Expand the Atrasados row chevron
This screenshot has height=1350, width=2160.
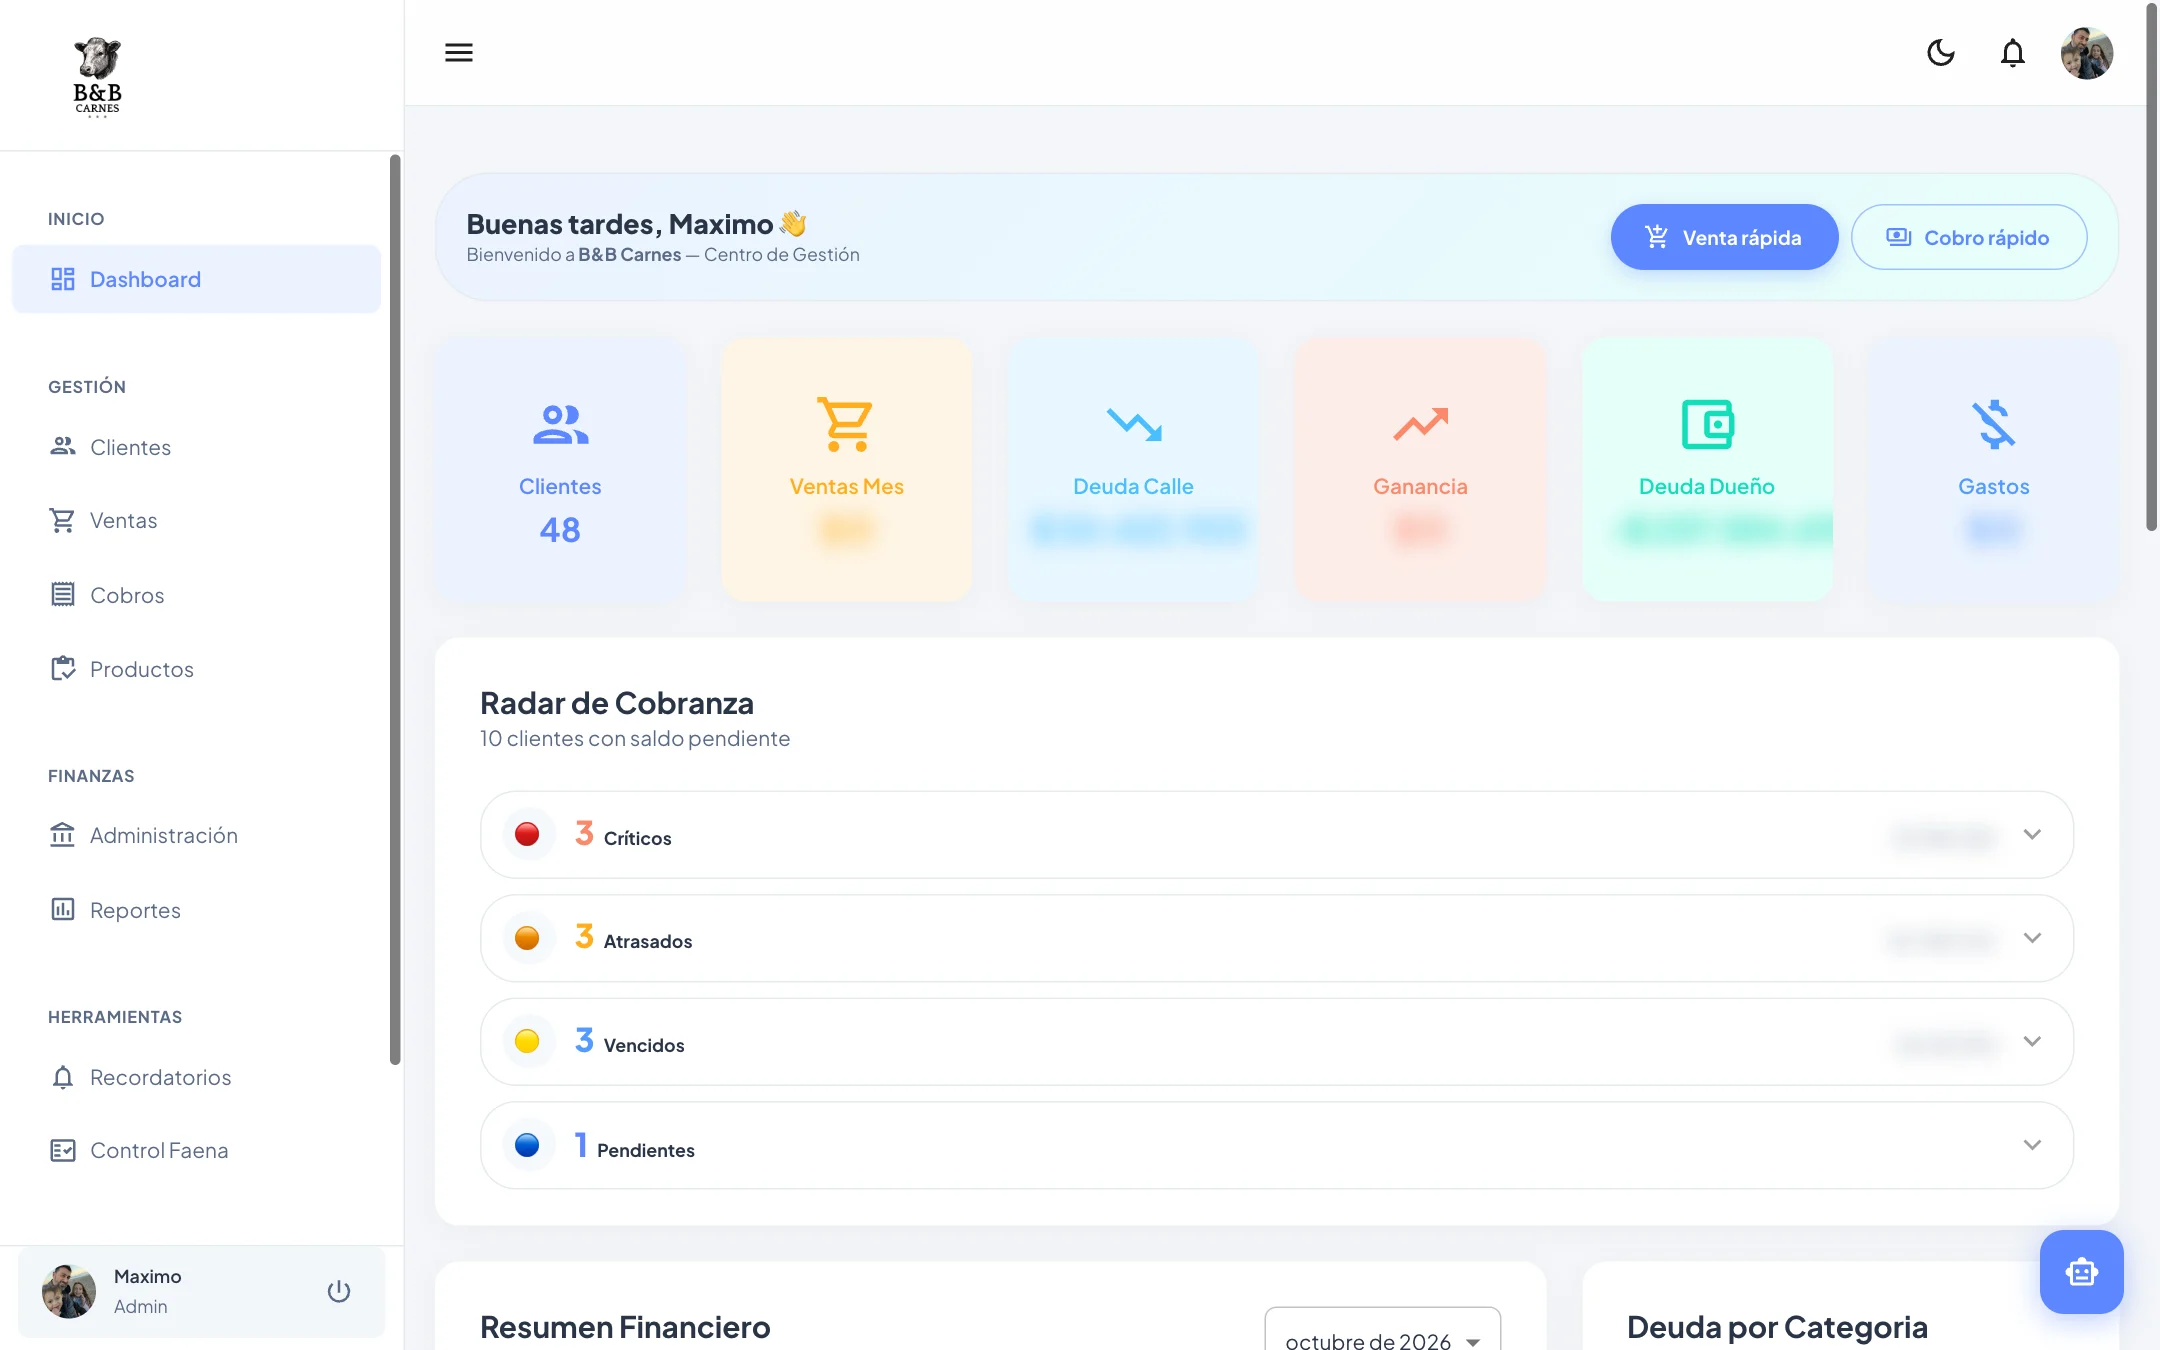(2032, 938)
